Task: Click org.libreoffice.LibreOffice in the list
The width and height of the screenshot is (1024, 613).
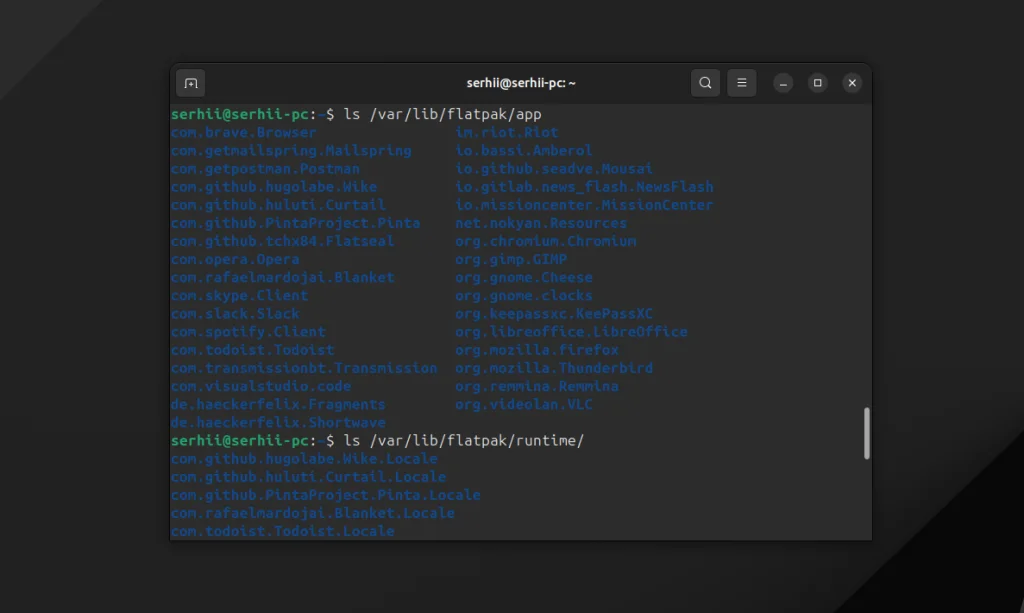Action: pos(571,332)
